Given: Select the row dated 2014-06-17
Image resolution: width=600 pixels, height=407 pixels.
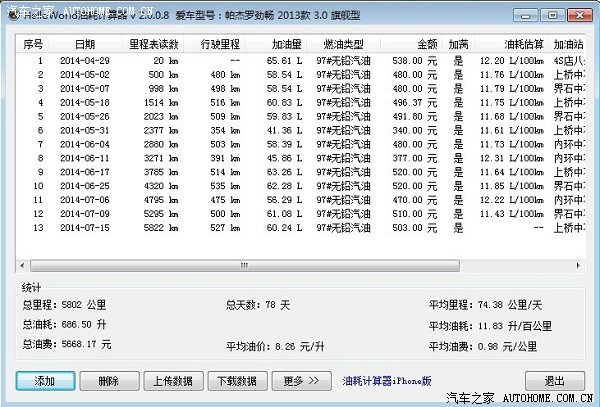Looking at the screenshot, I should tap(82, 171).
